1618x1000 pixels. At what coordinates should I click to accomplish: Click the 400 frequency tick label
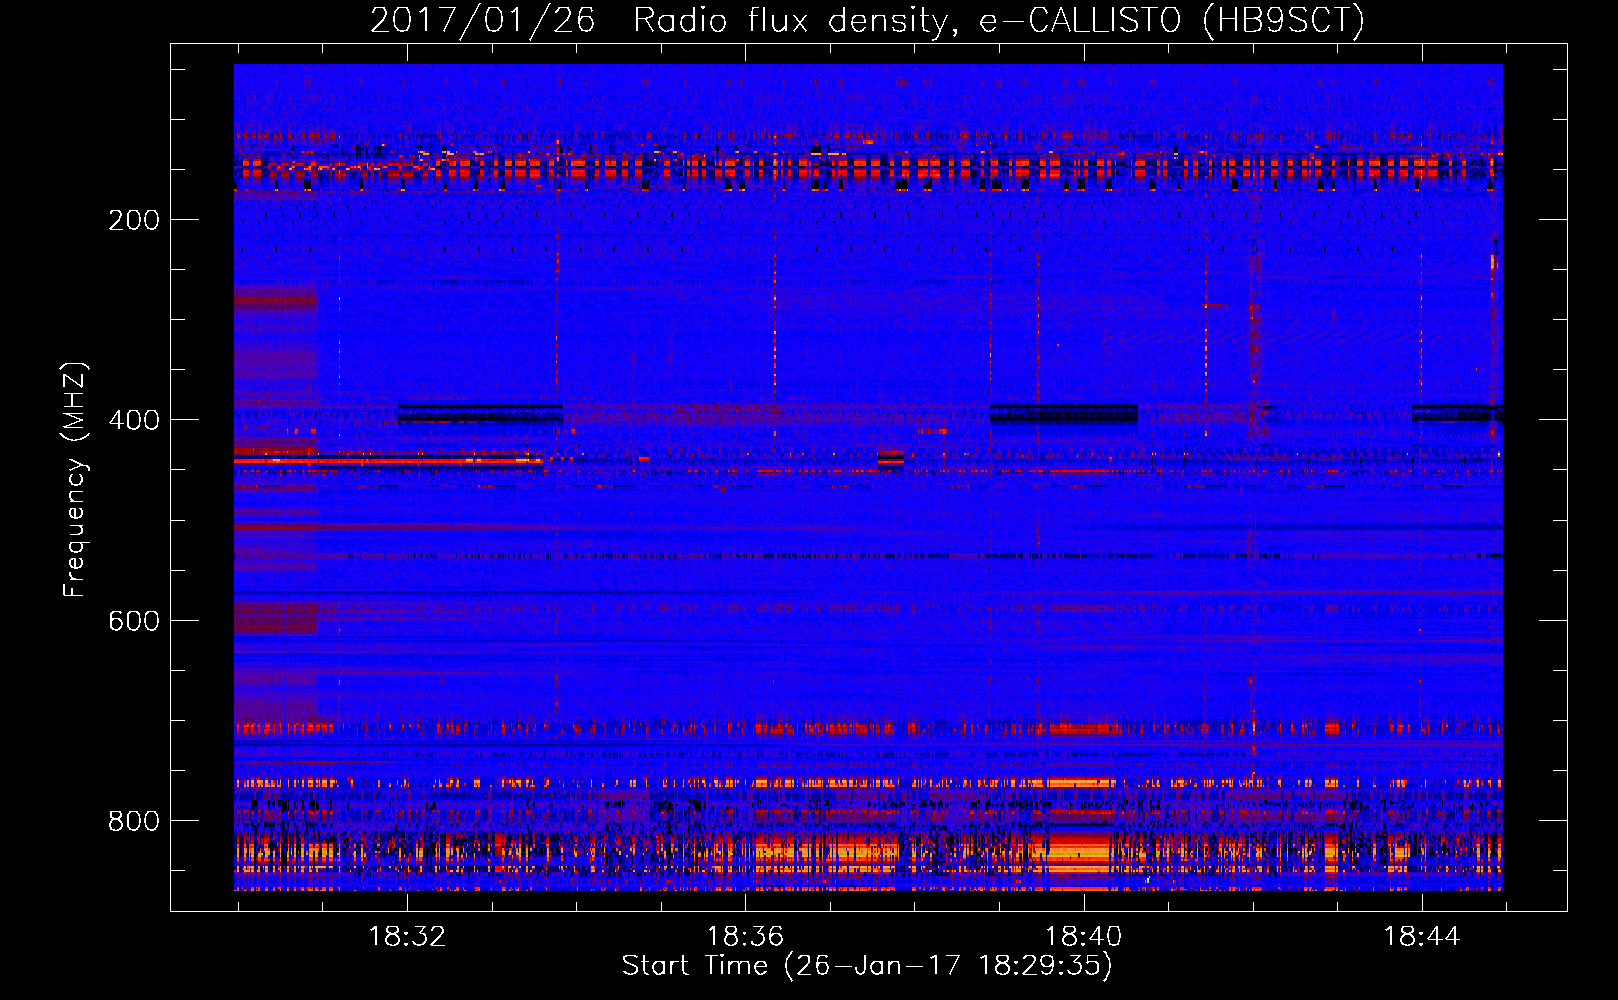point(134,420)
